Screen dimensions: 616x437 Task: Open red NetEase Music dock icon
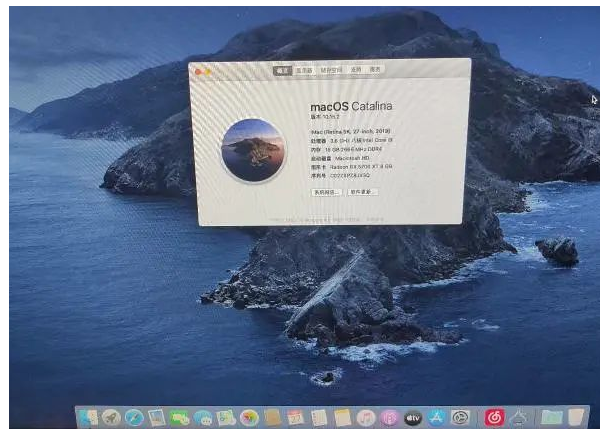point(494,417)
